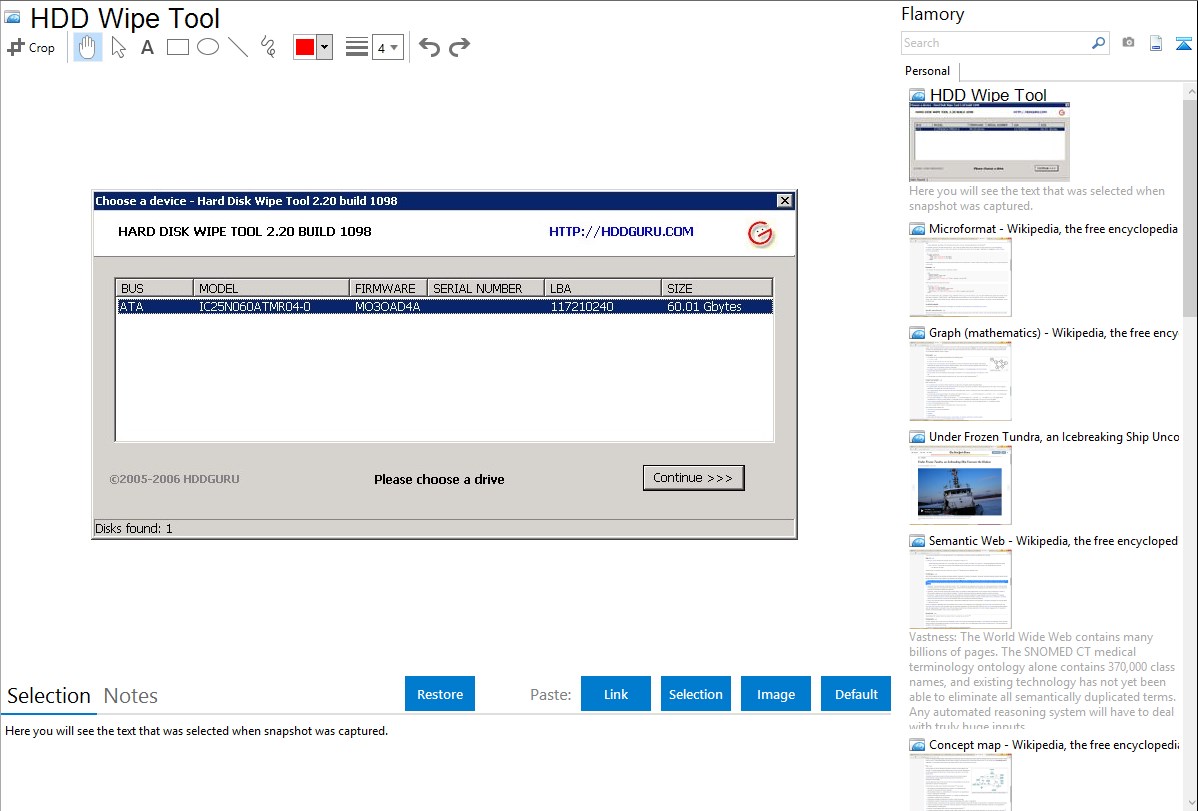
Task: Click the Continue >>> button
Action: [694, 478]
